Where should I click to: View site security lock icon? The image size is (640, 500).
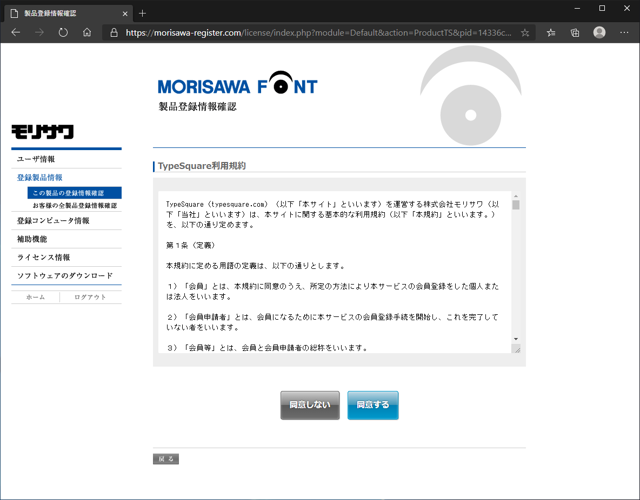pos(114,33)
